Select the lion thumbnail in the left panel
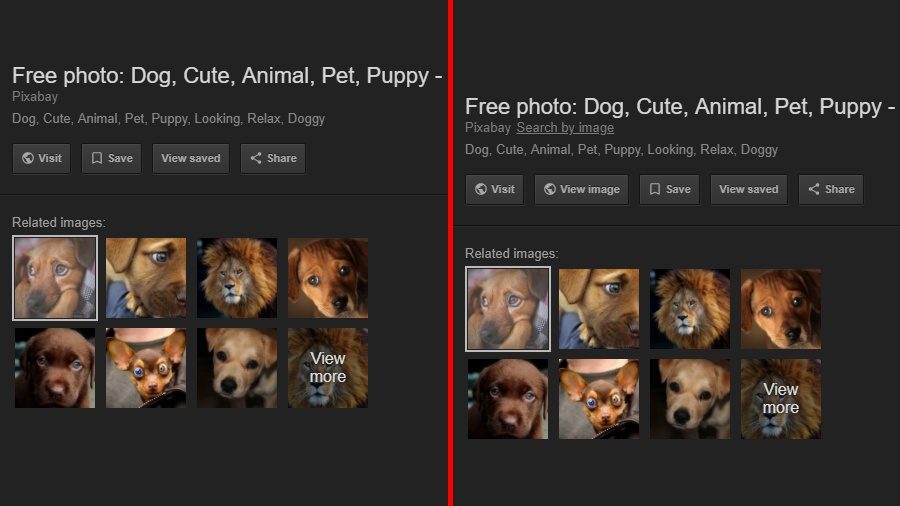The height and width of the screenshot is (506, 900). [237, 278]
